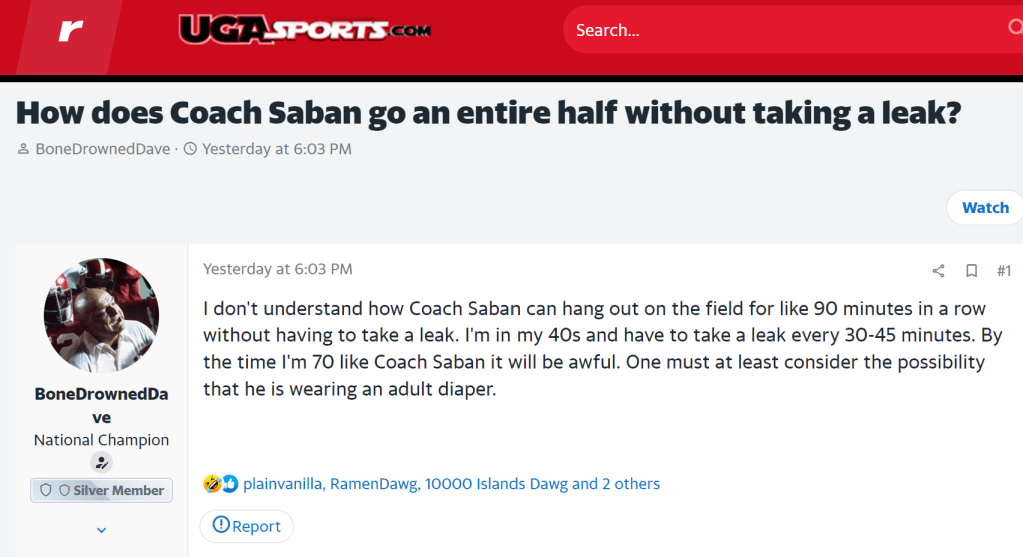
Task: Click the thread starter badge icon under National Champion
Action: (x=101, y=462)
